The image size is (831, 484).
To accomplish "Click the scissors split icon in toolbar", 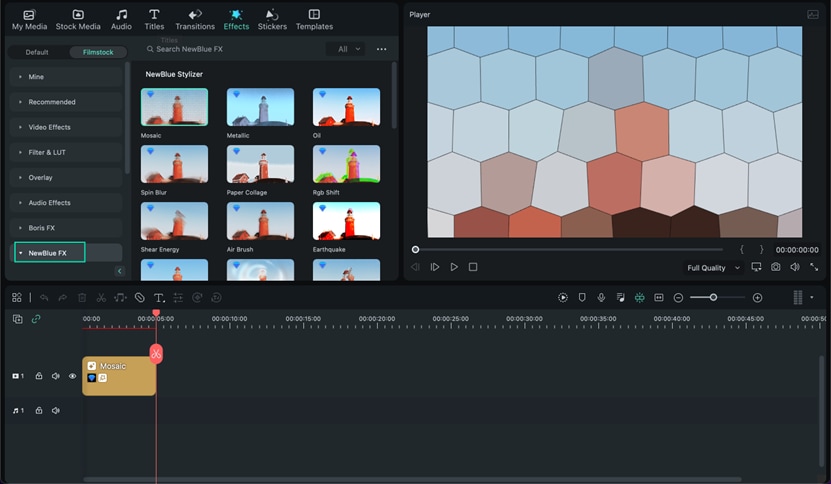I will pyautogui.click(x=101, y=298).
